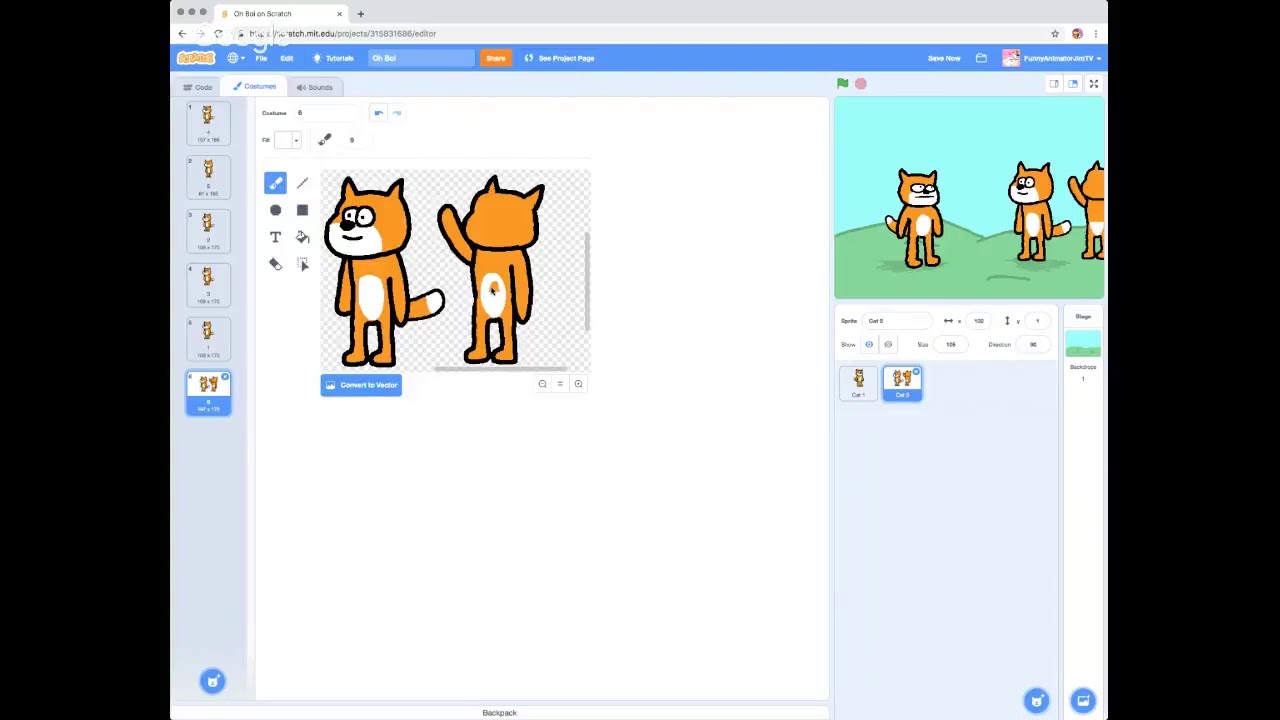The image size is (1280, 720).
Task: Delete the Cat 2 sprite
Action: pyautogui.click(x=916, y=372)
